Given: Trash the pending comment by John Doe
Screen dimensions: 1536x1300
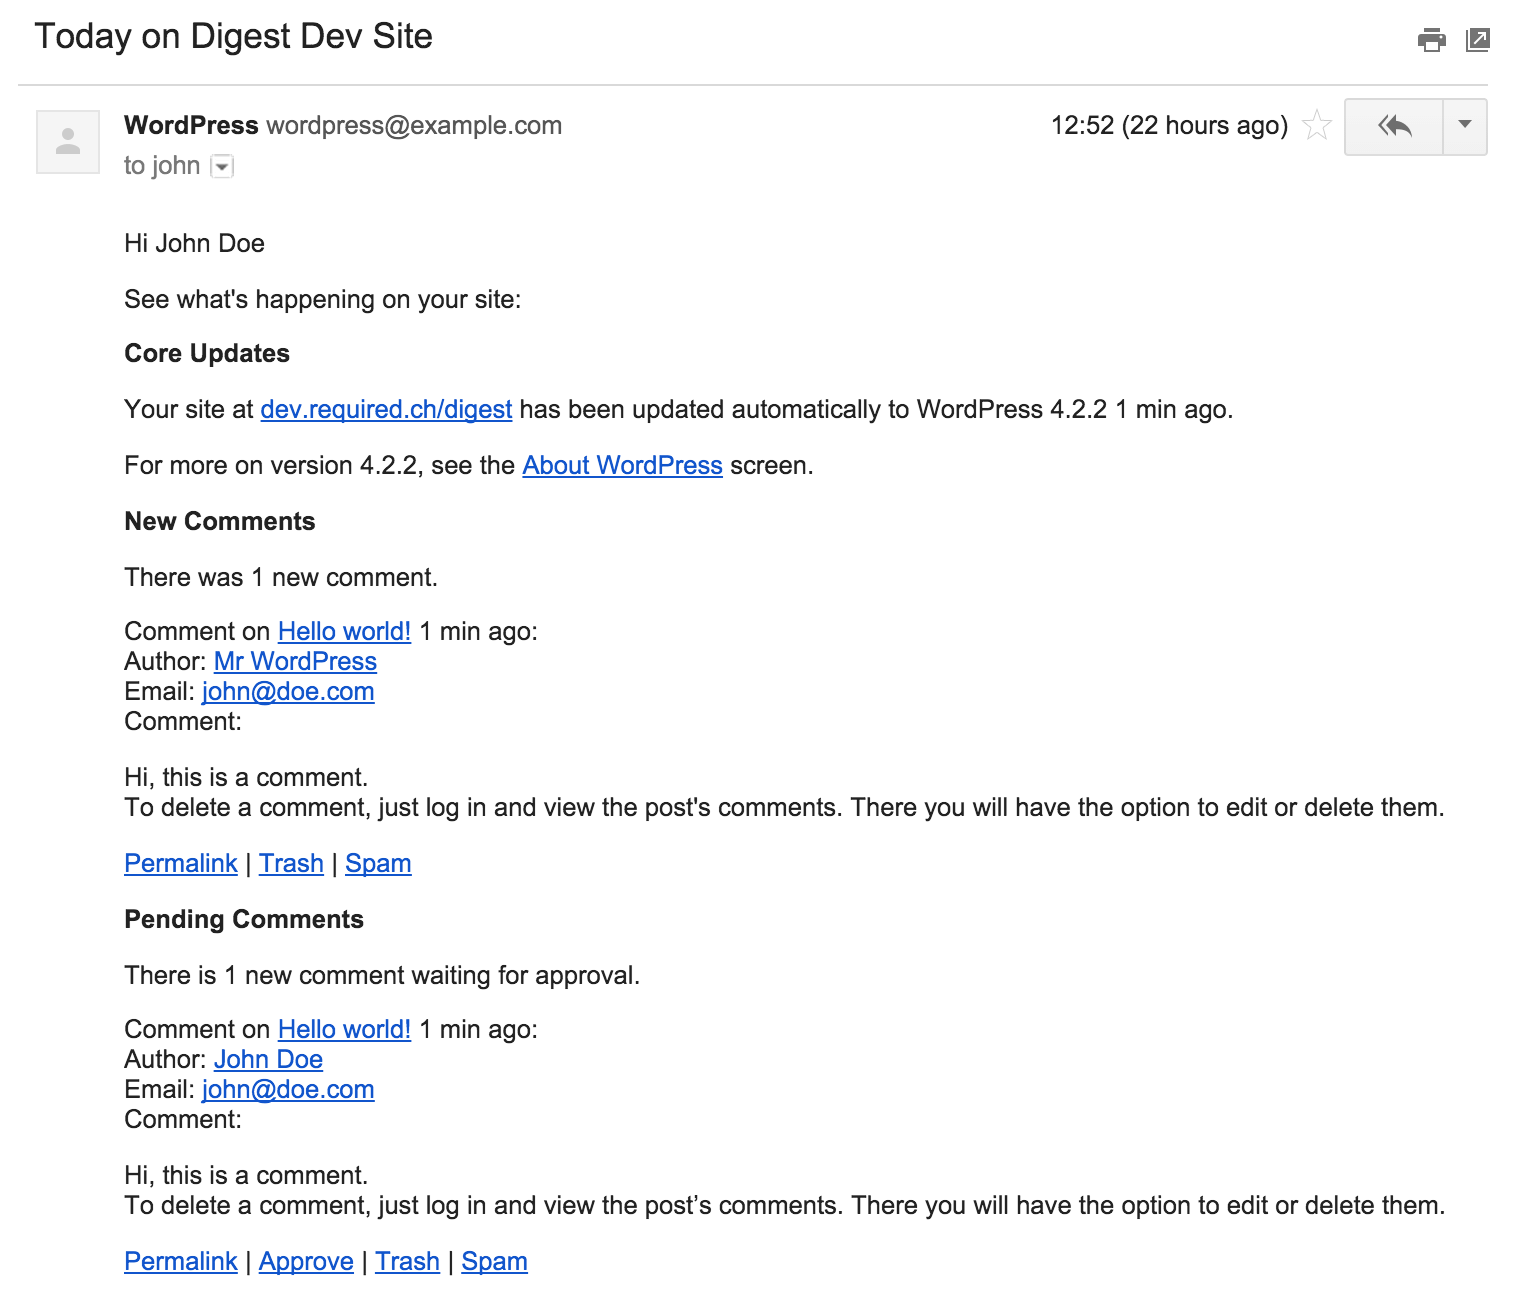Looking at the screenshot, I should point(407,1262).
